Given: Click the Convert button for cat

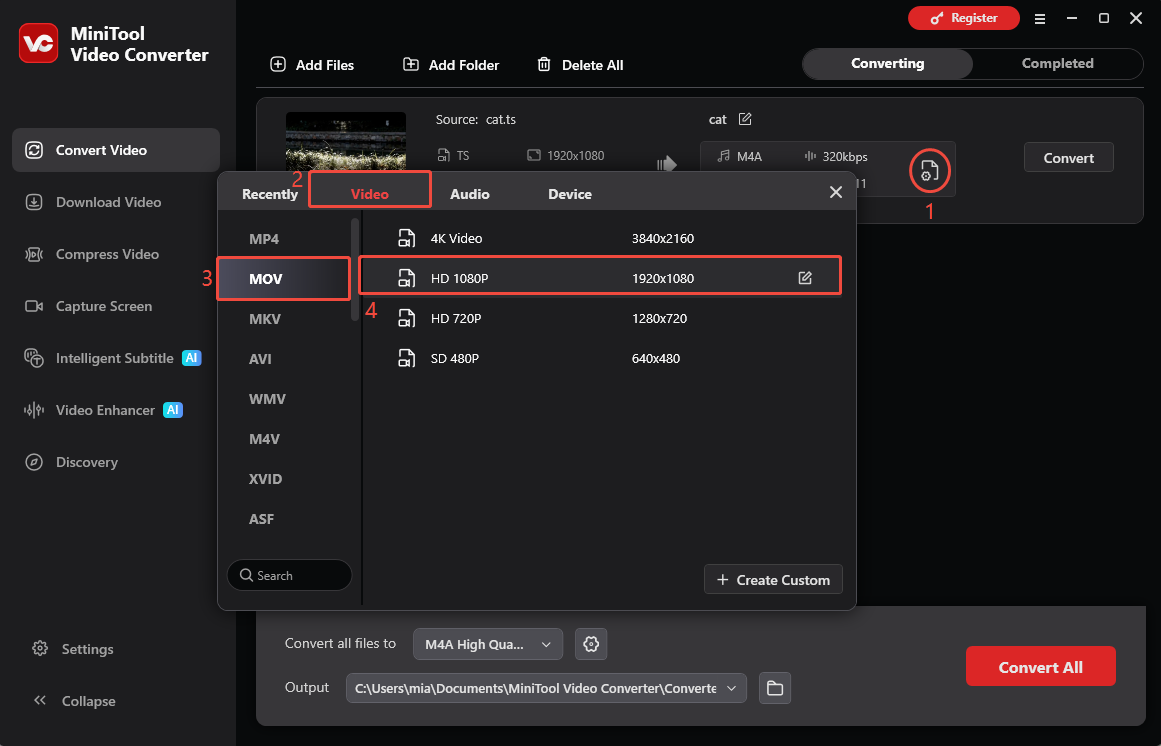Looking at the screenshot, I should 1068,158.
